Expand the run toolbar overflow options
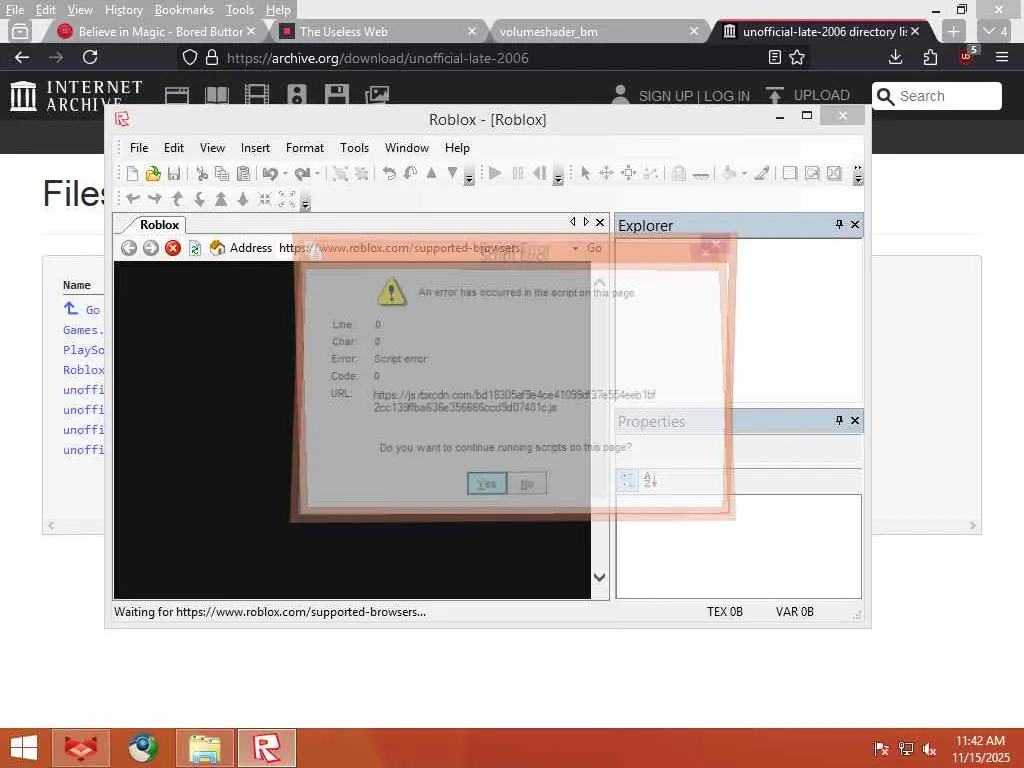 (x=558, y=178)
